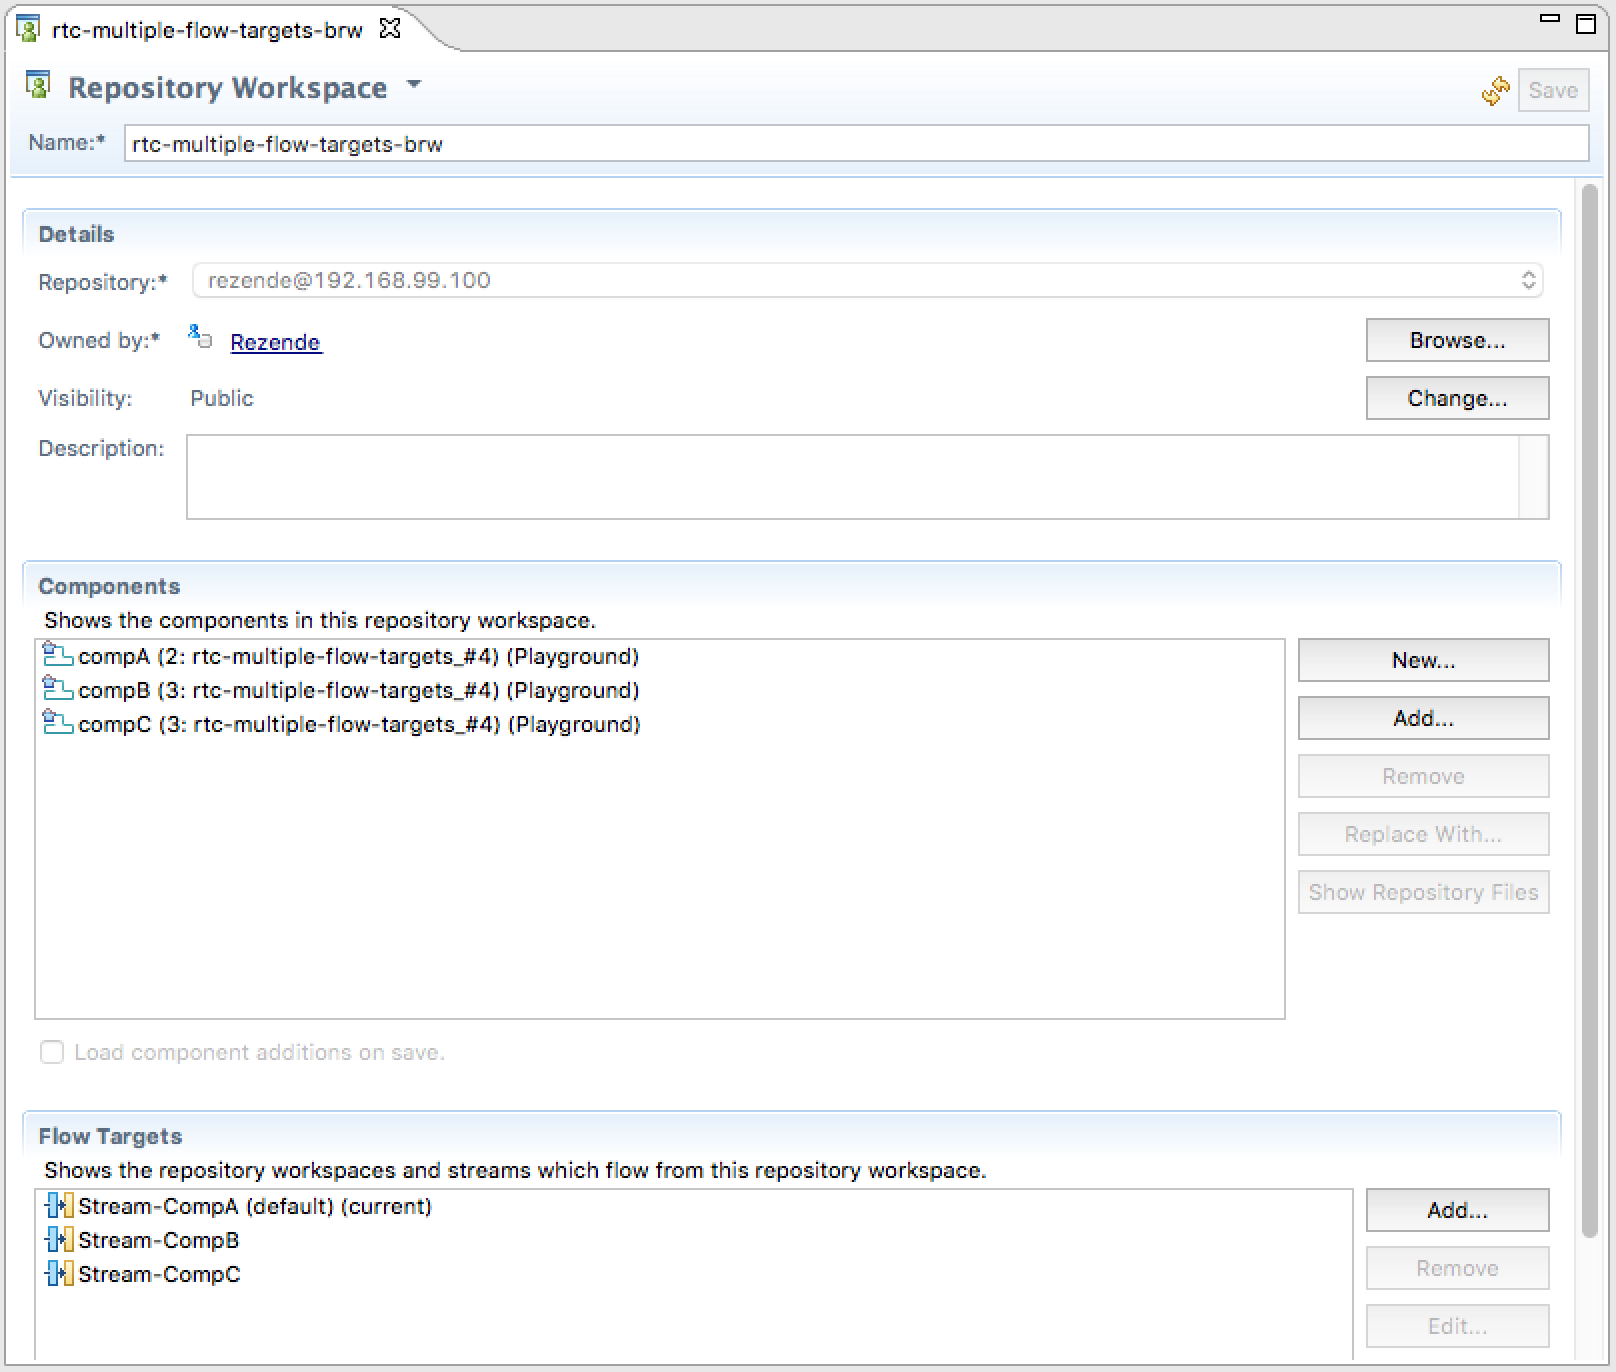The width and height of the screenshot is (1616, 1372).
Task: Click the compB component icon
Action: [x=57, y=690]
